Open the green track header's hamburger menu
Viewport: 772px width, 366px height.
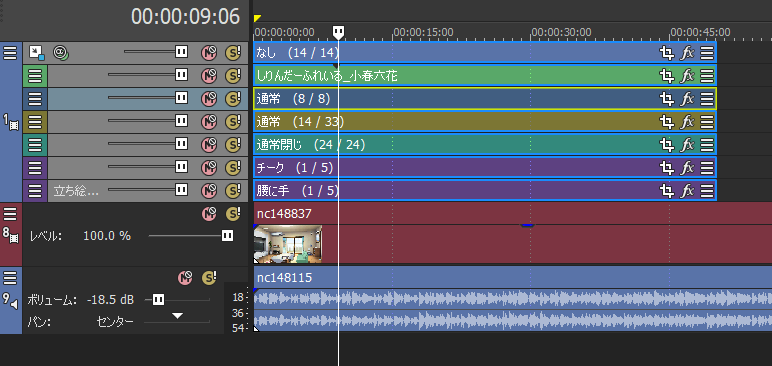point(35,76)
